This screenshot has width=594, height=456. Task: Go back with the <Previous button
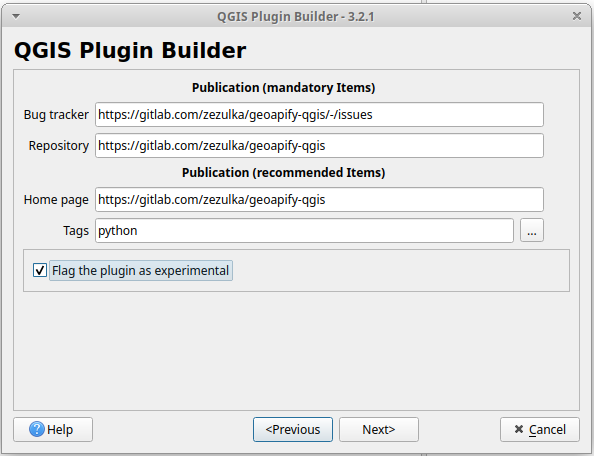coord(293,429)
